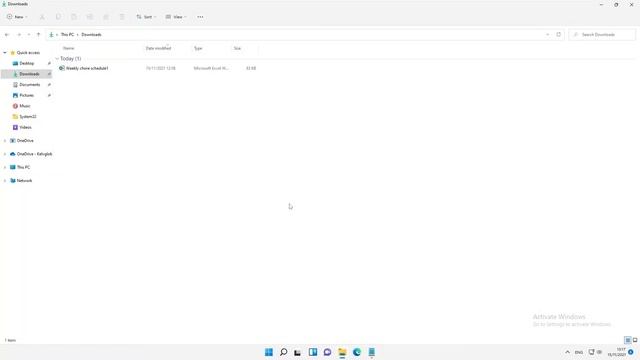Open OneDrive - Kelvglob in sidebar

coord(34,154)
